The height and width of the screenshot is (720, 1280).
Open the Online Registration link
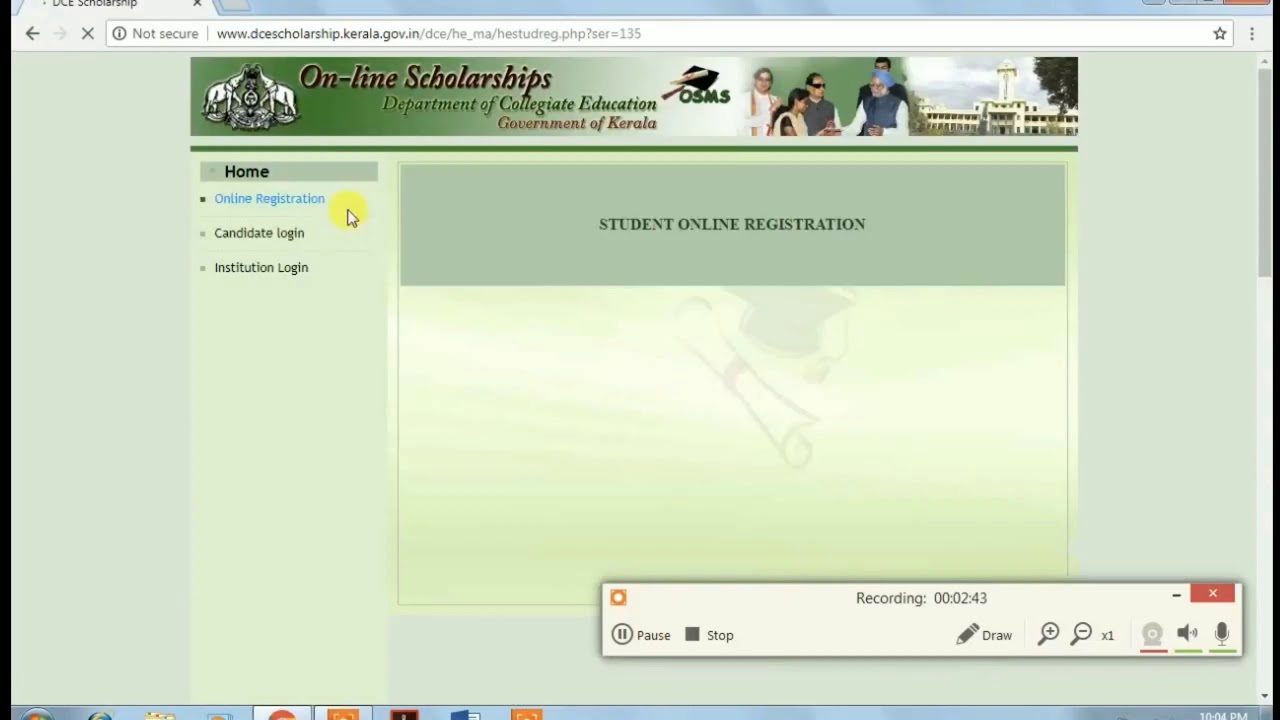269,199
